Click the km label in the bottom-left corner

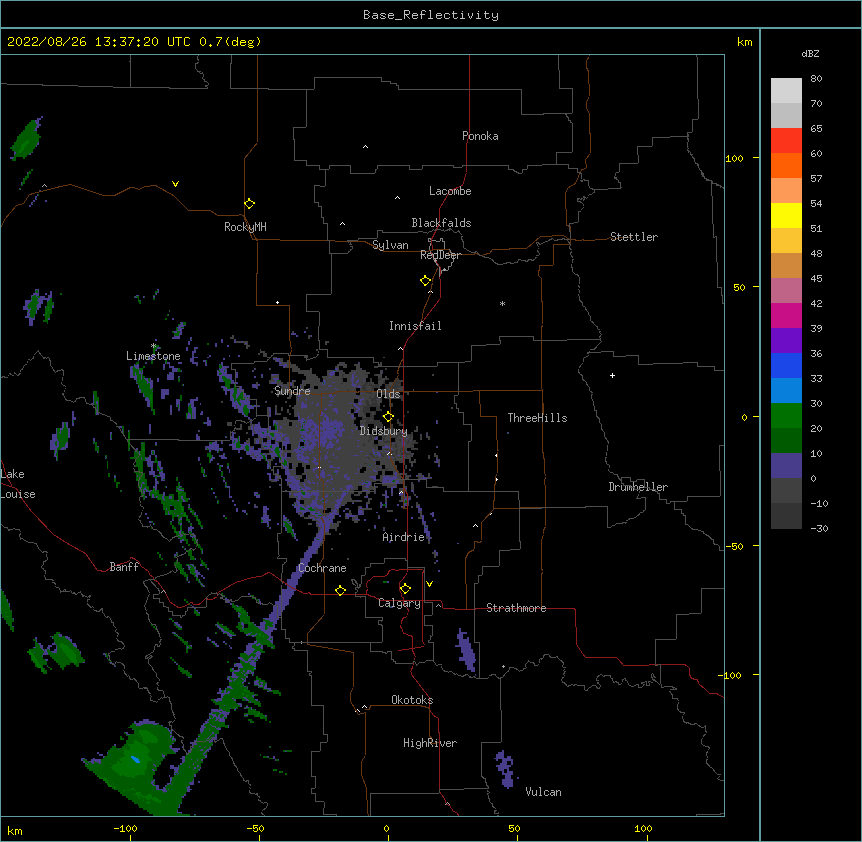(x=15, y=830)
